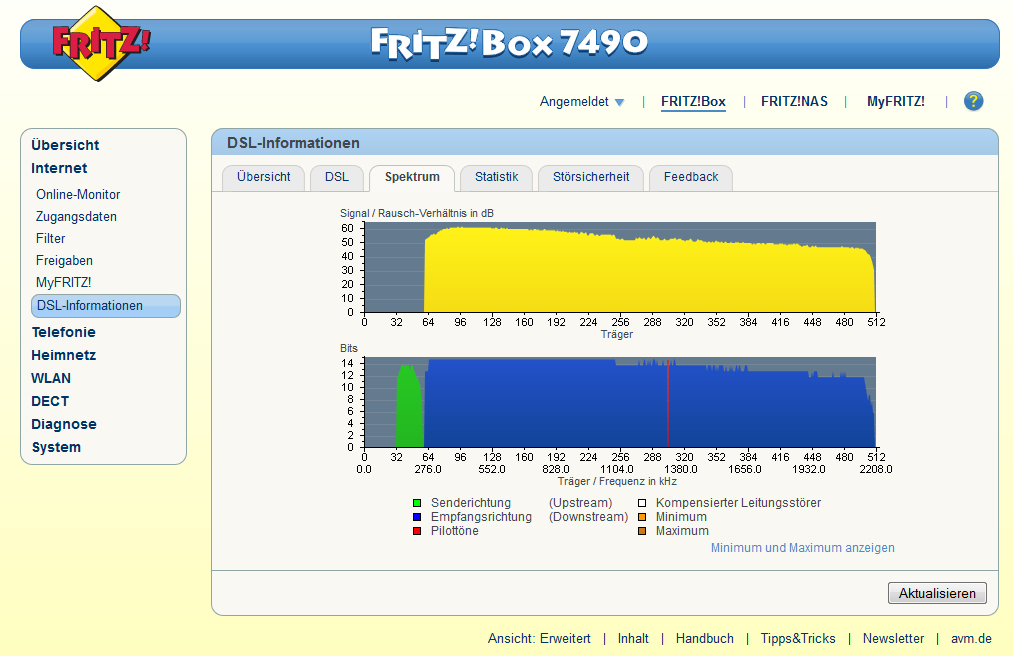Open Zugangsdaten in the sidebar
Image resolution: width=1013 pixels, height=656 pixels.
[x=76, y=217]
